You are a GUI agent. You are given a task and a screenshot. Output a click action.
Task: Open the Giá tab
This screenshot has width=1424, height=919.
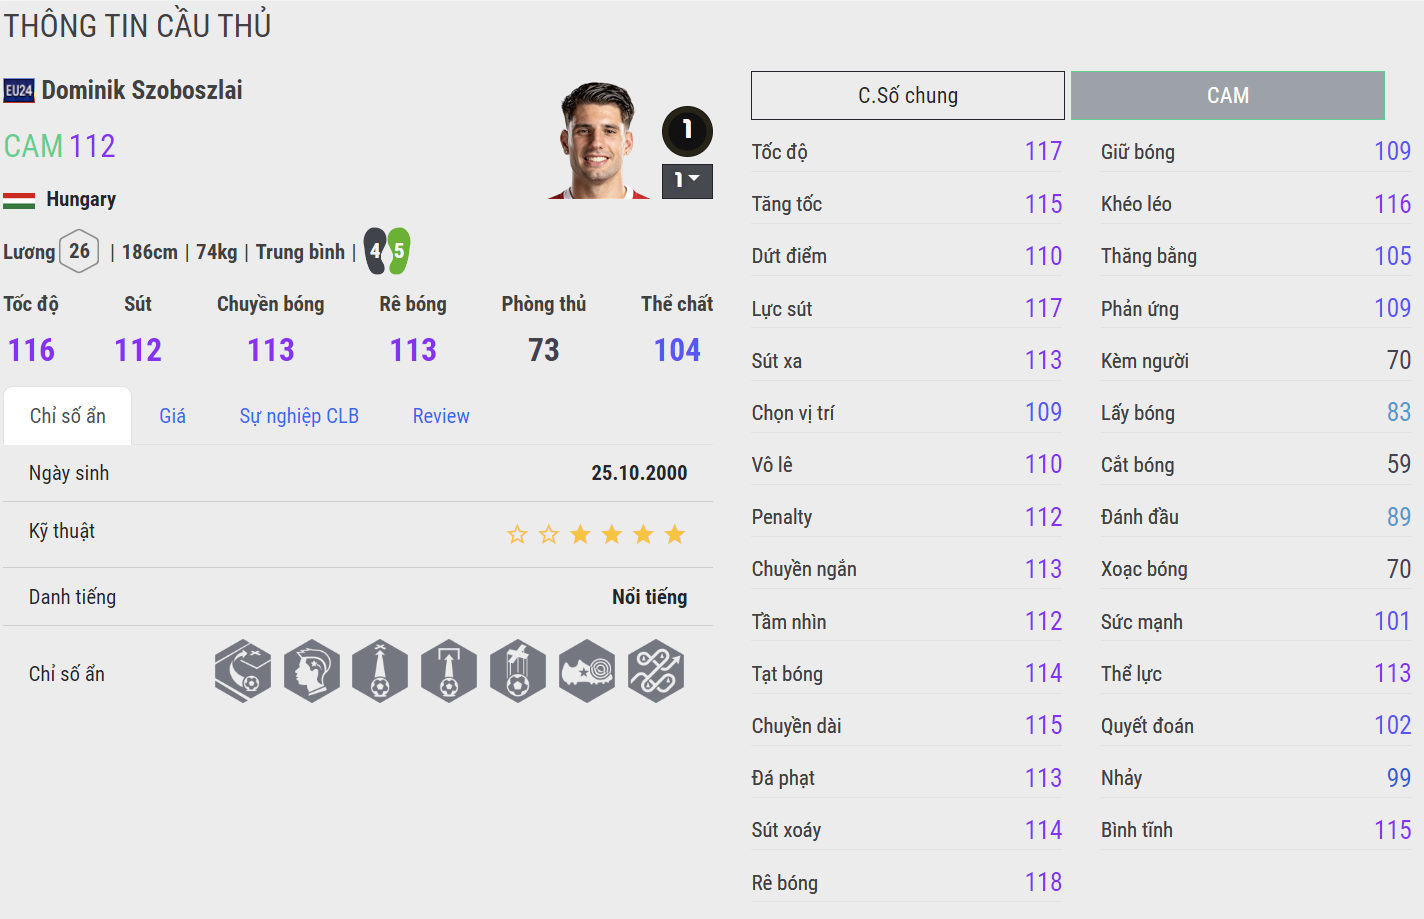173,416
